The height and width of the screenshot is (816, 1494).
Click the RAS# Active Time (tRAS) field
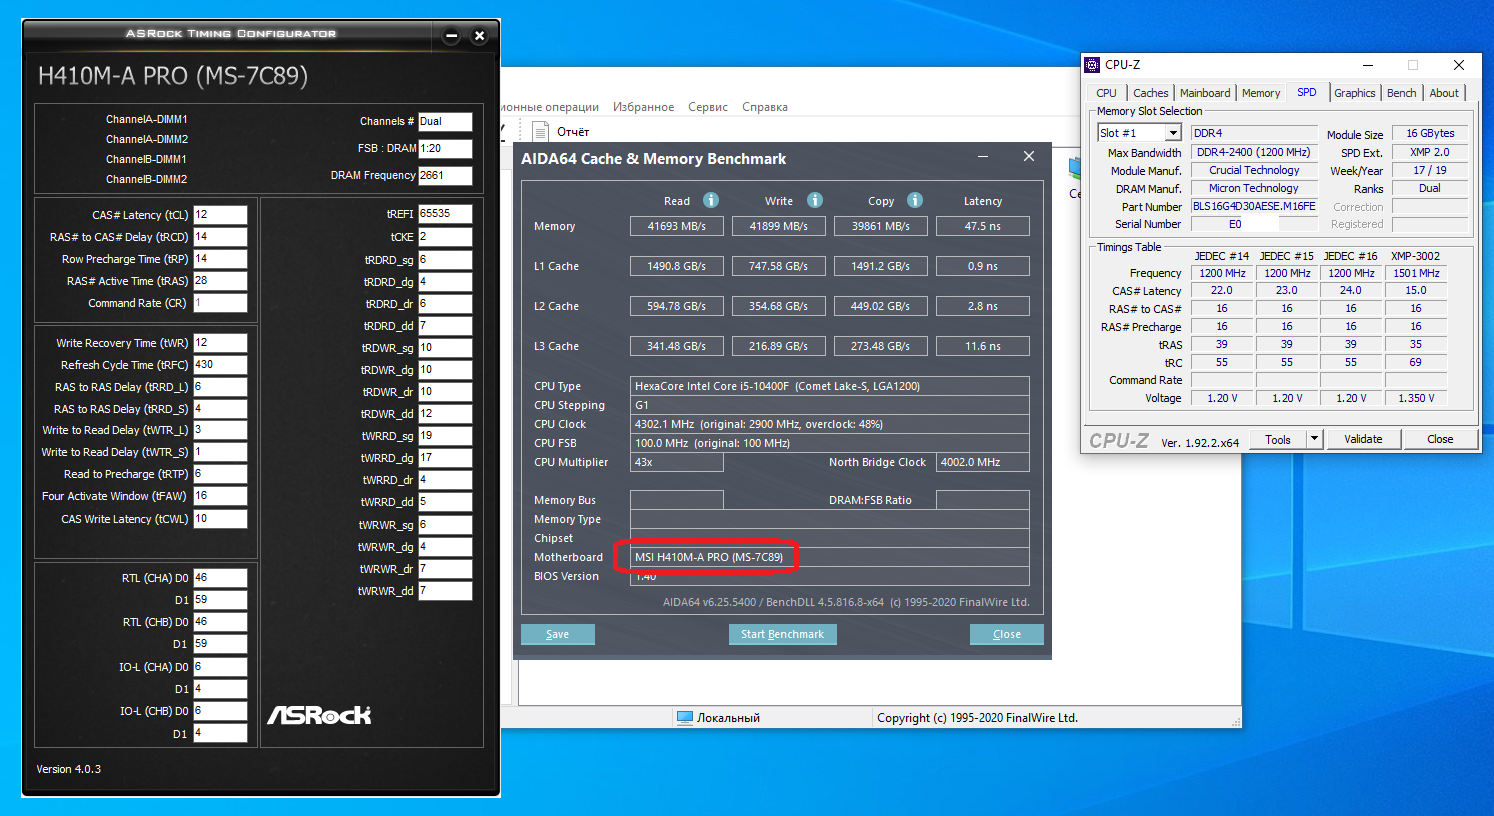(x=220, y=281)
